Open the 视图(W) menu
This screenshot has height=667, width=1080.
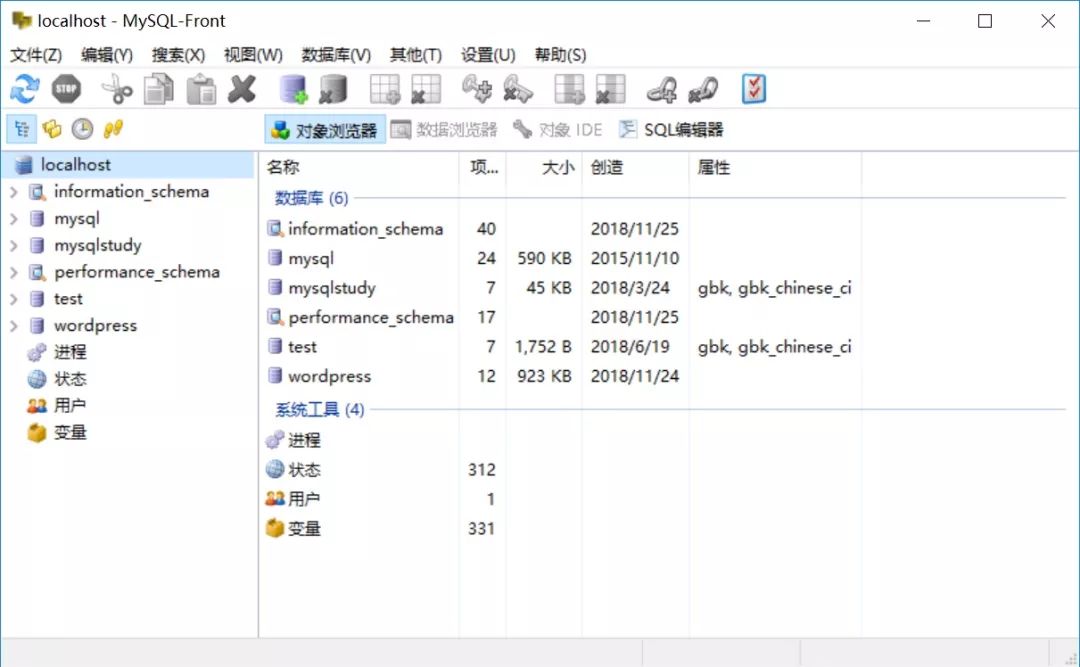[253, 54]
